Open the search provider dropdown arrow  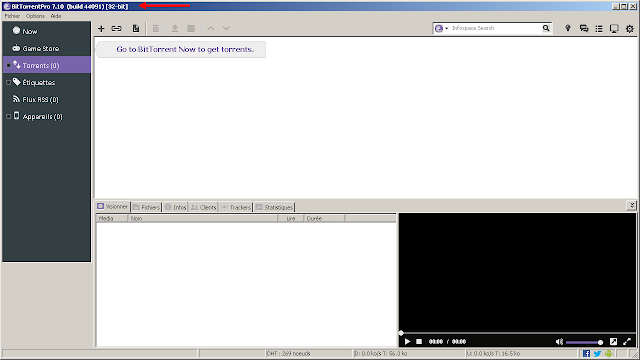pyautogui.click(x=446, y=28)
